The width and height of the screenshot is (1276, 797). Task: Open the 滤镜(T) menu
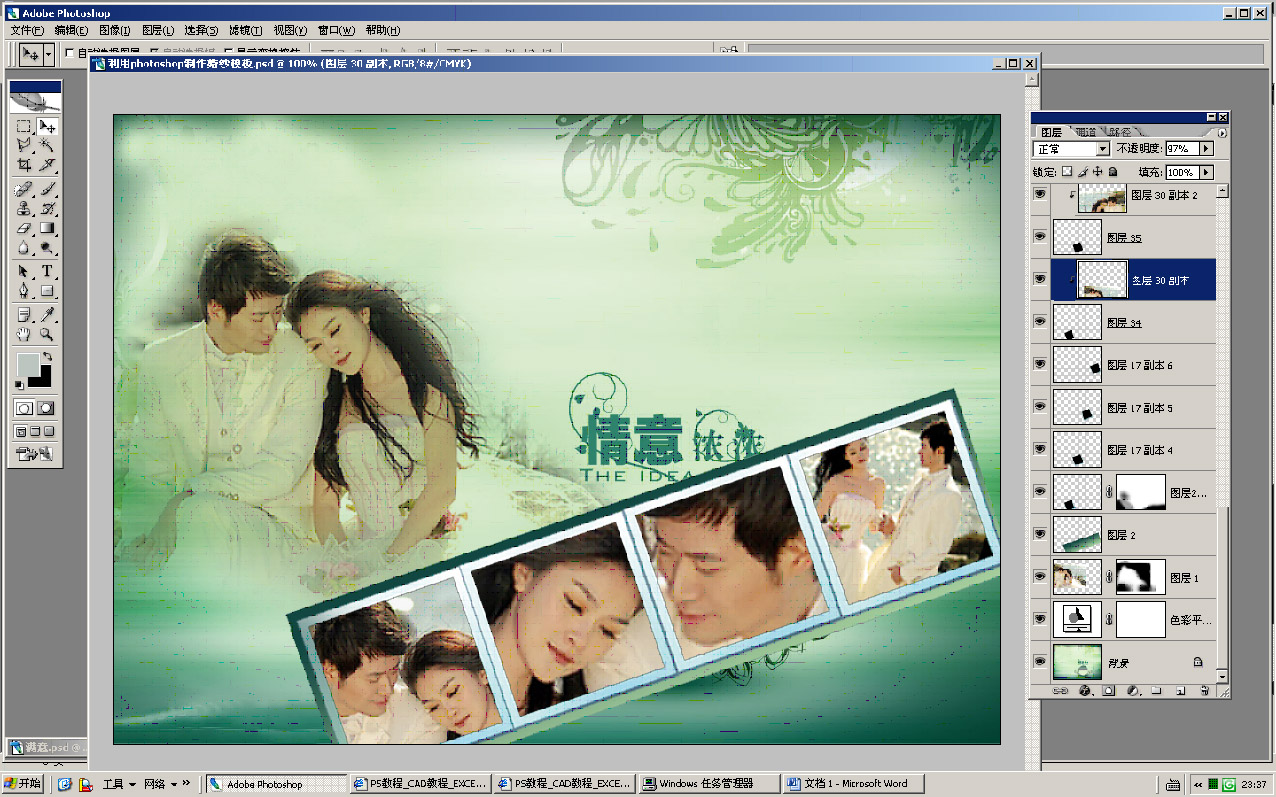[x=245, y=31]
